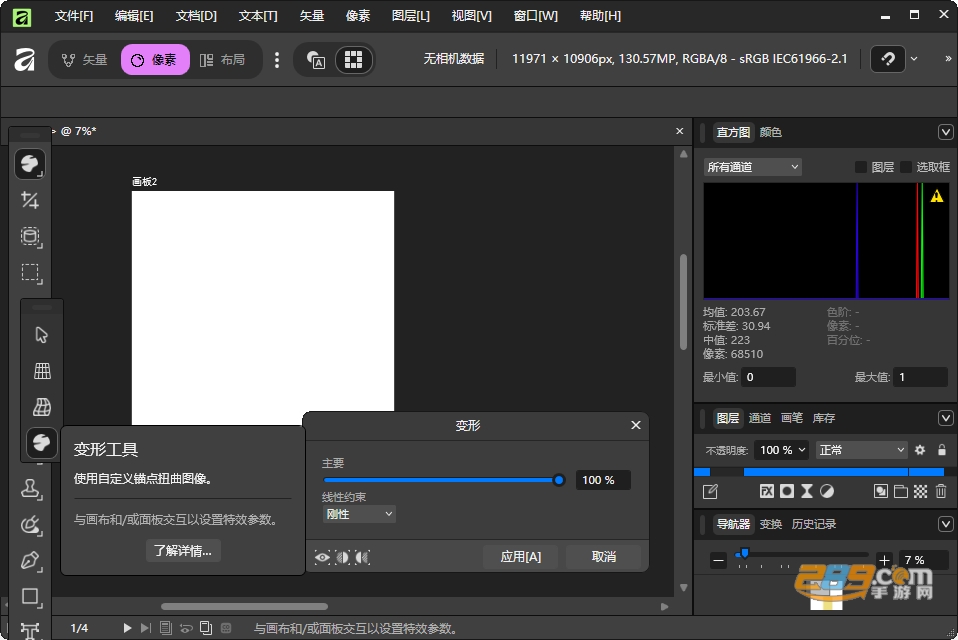Click the text-over-shape icon in the top toolbar
Screen dimensions: 958x640
pos(316,59)
